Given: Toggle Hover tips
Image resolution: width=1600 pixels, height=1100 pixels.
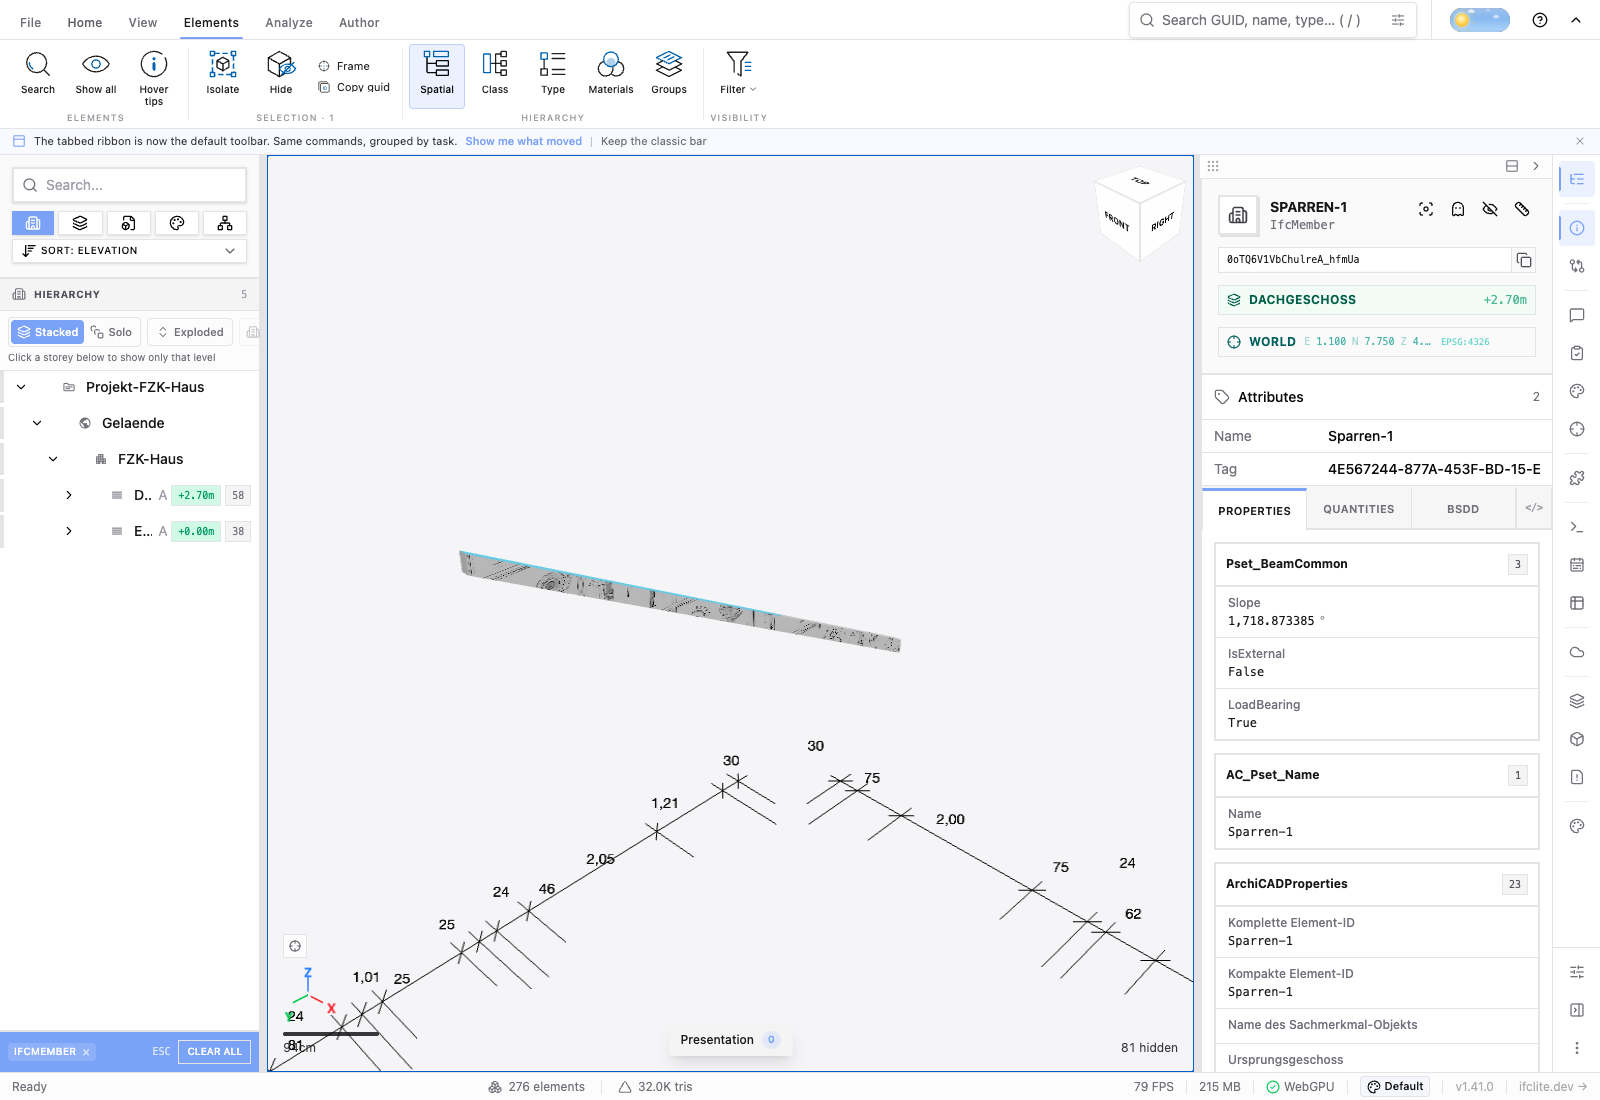Looking at the screenshot, I should 154,76.
